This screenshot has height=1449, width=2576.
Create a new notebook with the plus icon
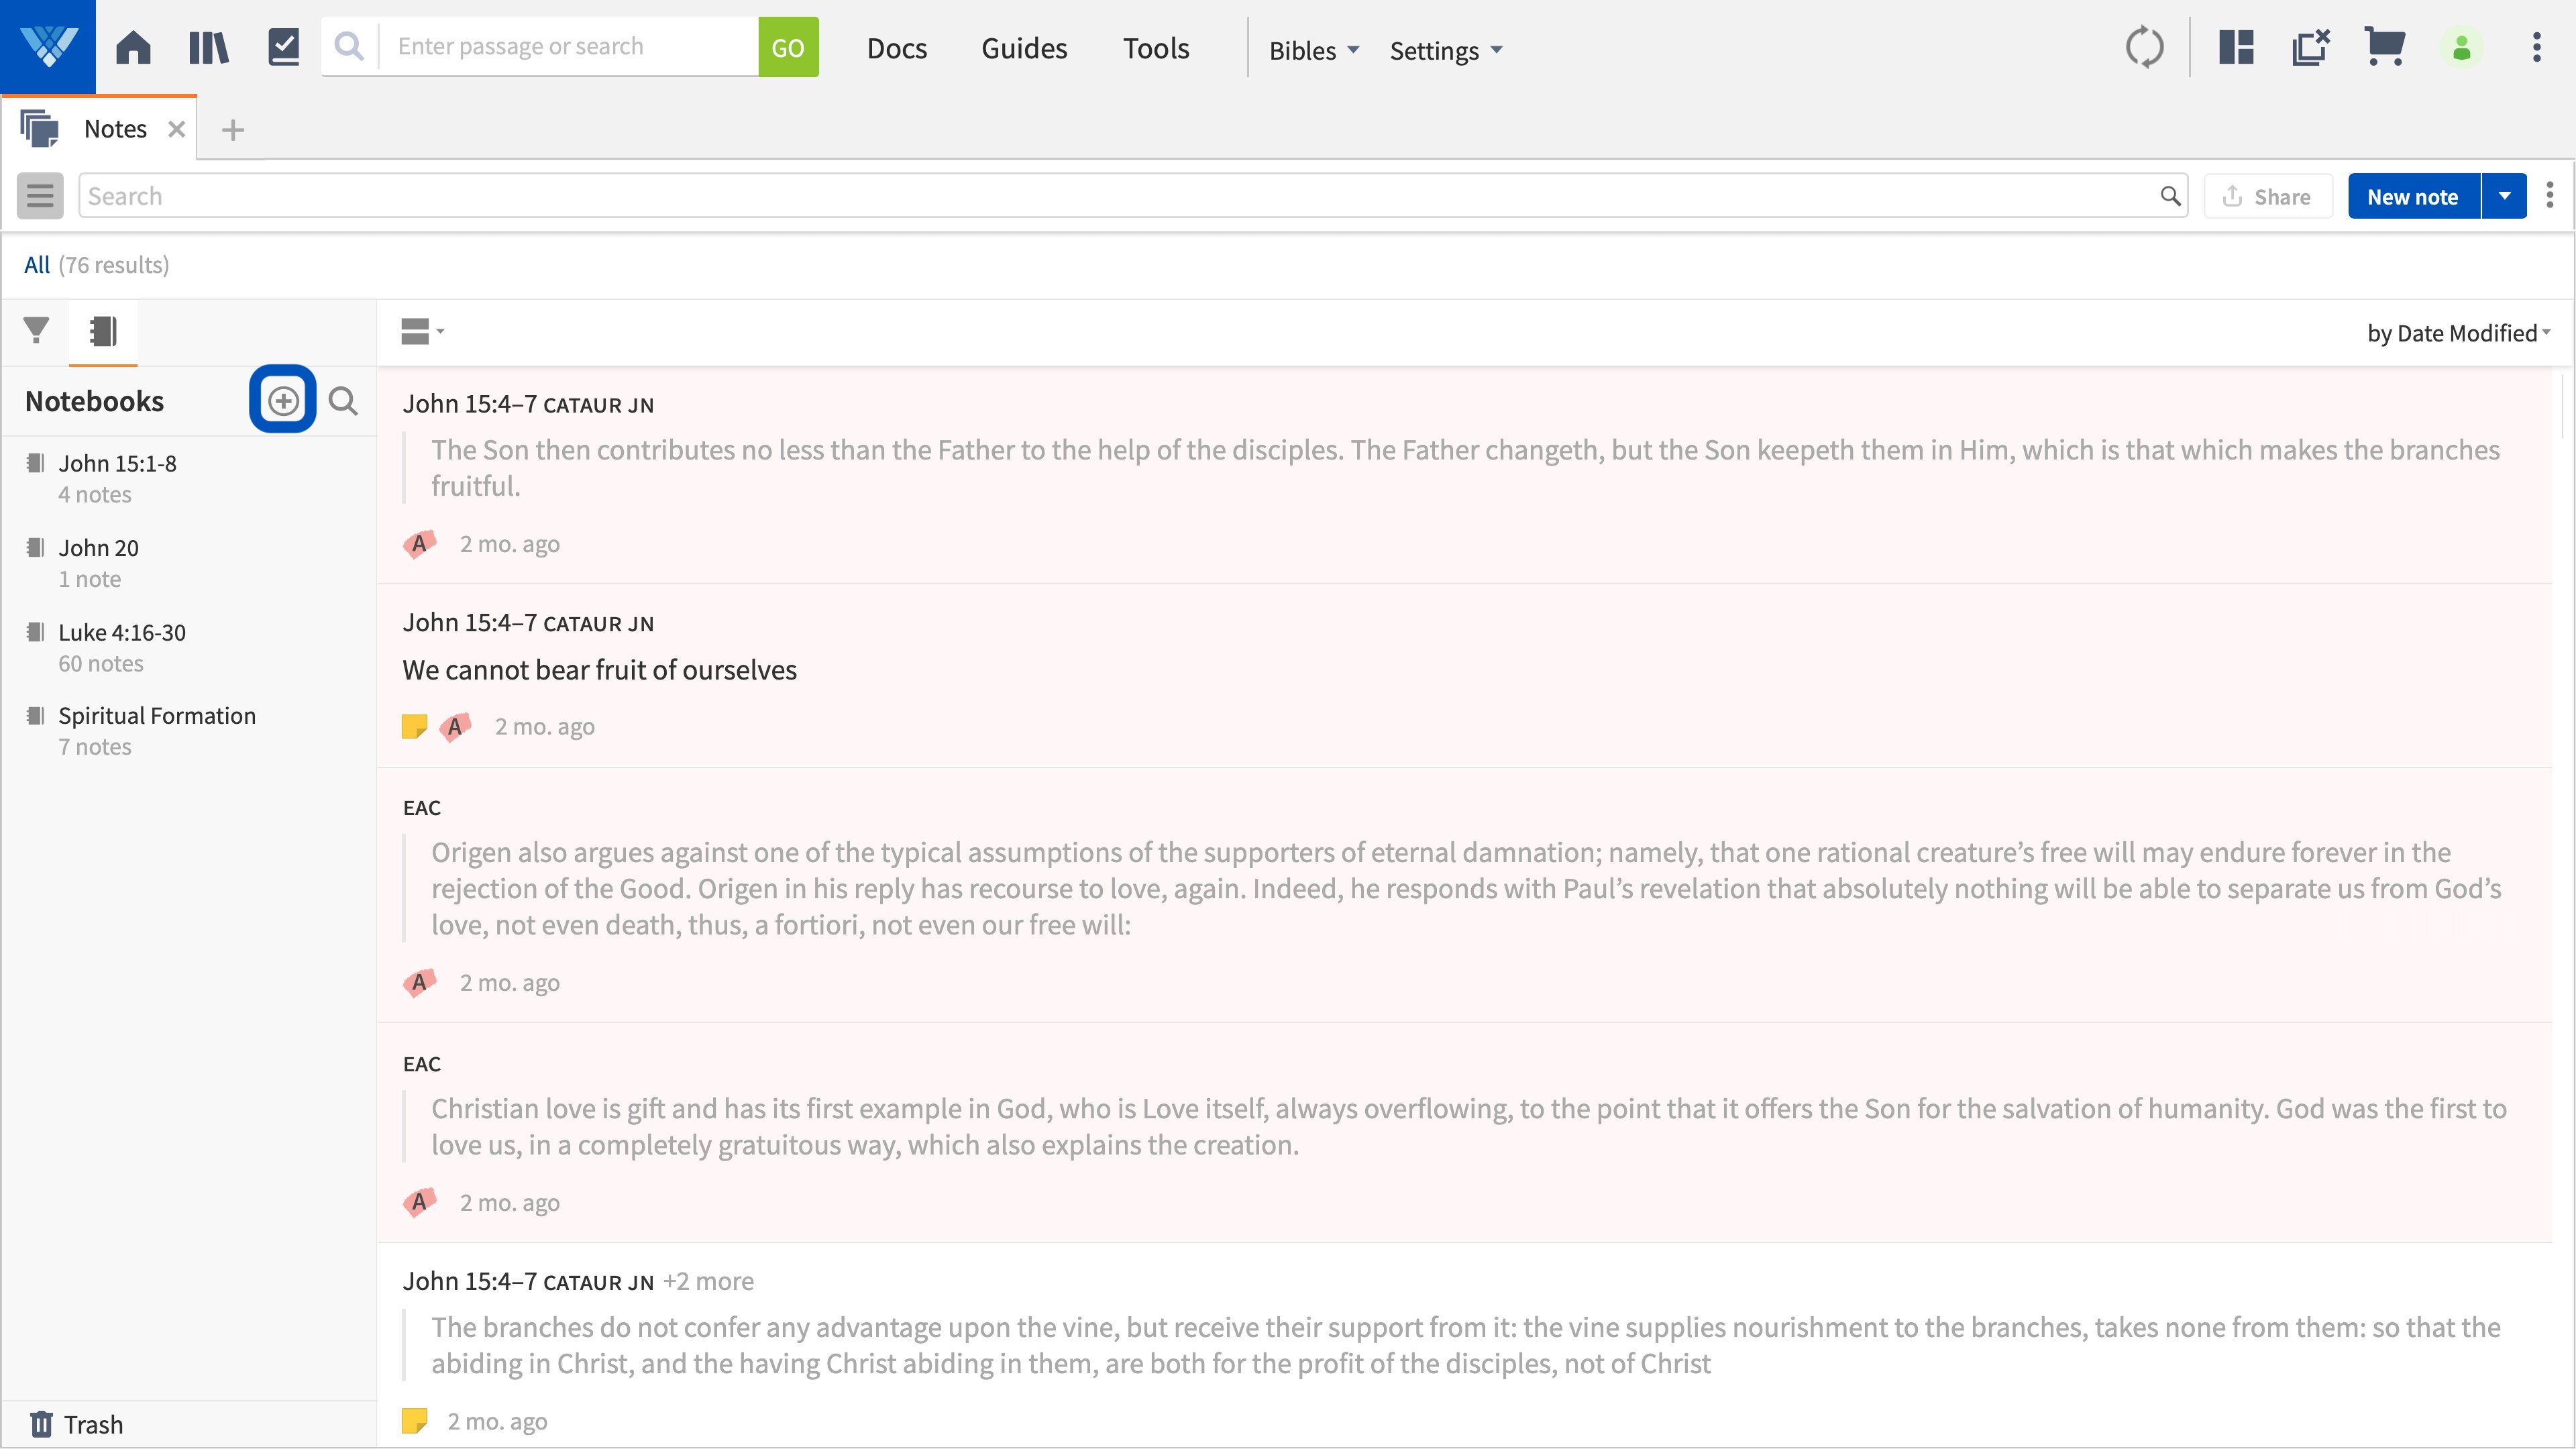pyautogui.click(x=283, y=400)
